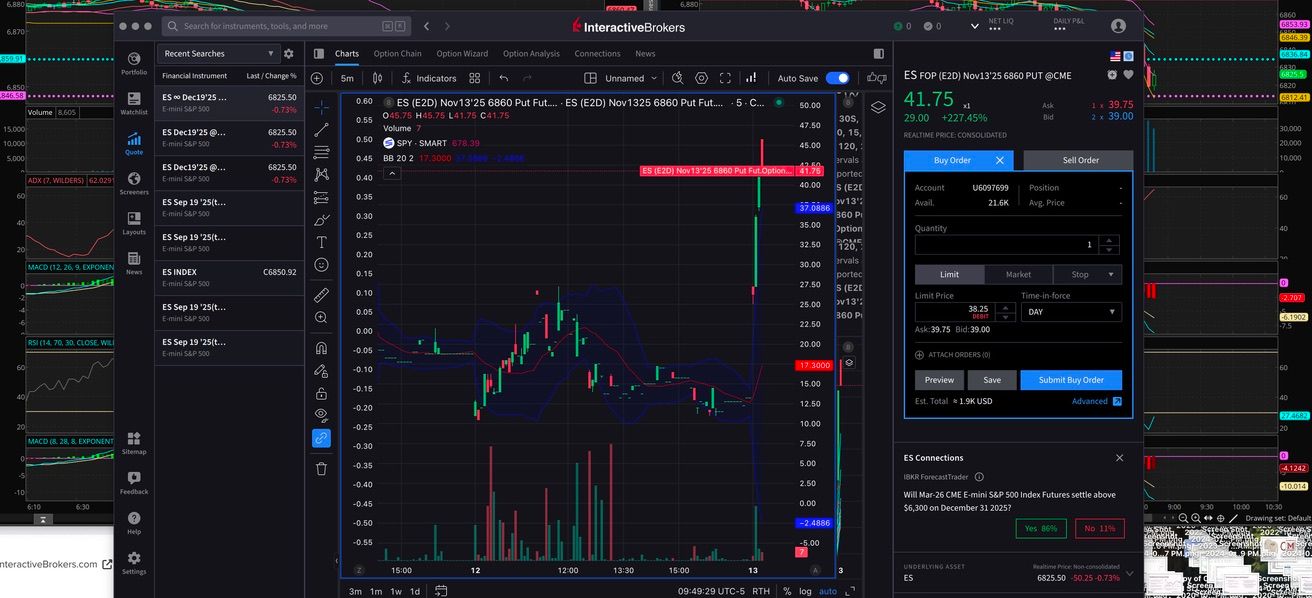This screenshot has width=1312, height=598.
Task: Open Layouts in the left sidebar
Action: click(x=134, y=223)
